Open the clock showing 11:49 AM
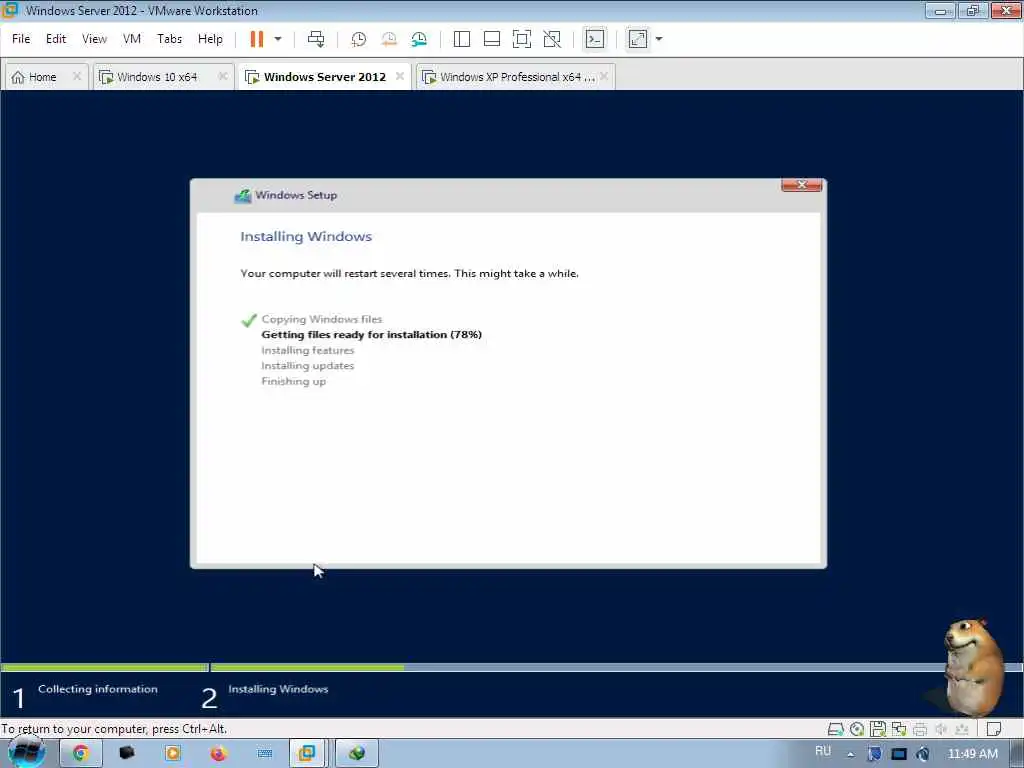This screenshot has height=768, width=1024. [972, 754]
